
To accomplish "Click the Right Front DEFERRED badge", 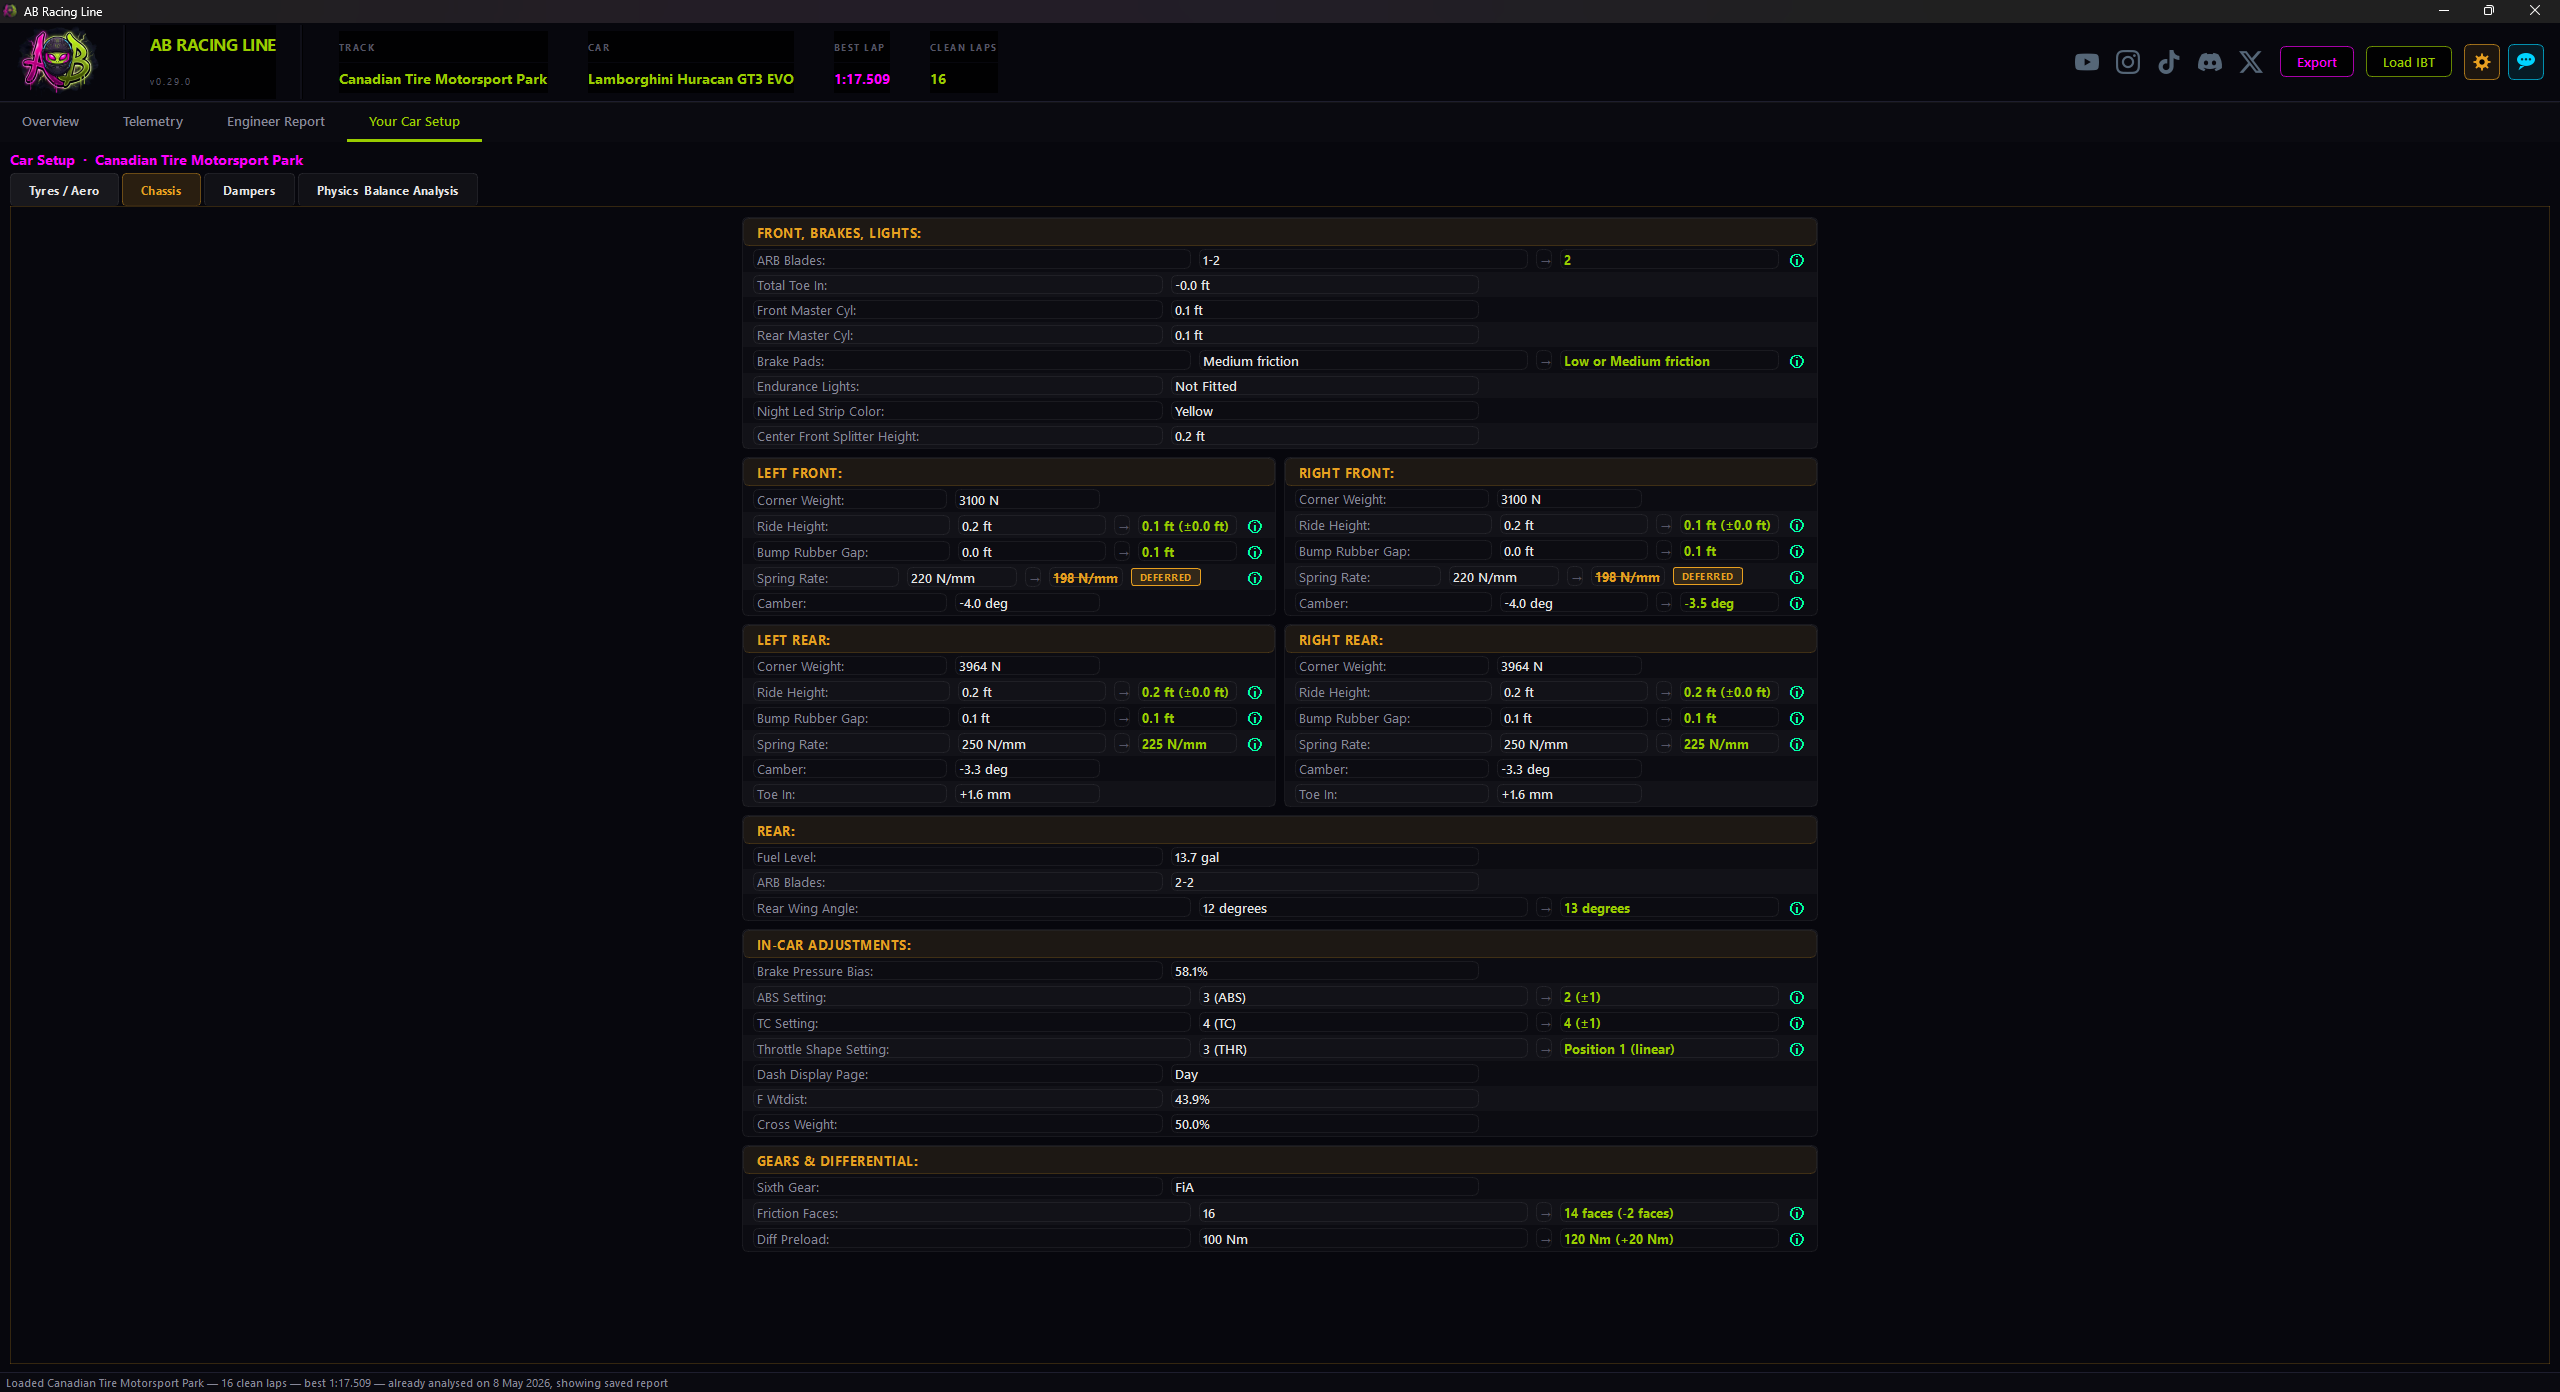I will click(x=1707, y=577).
